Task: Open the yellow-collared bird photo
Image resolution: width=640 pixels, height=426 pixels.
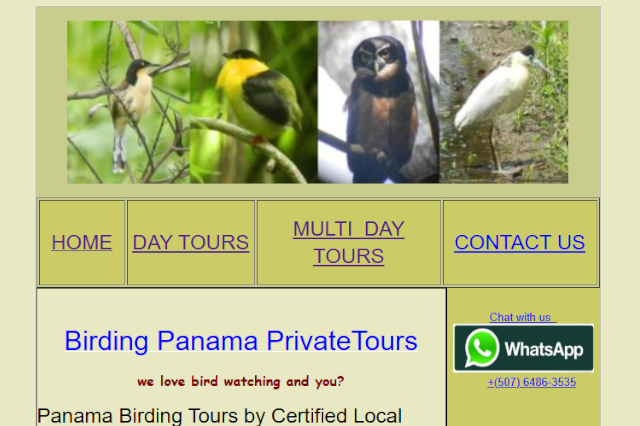Action: click(253, 102)
